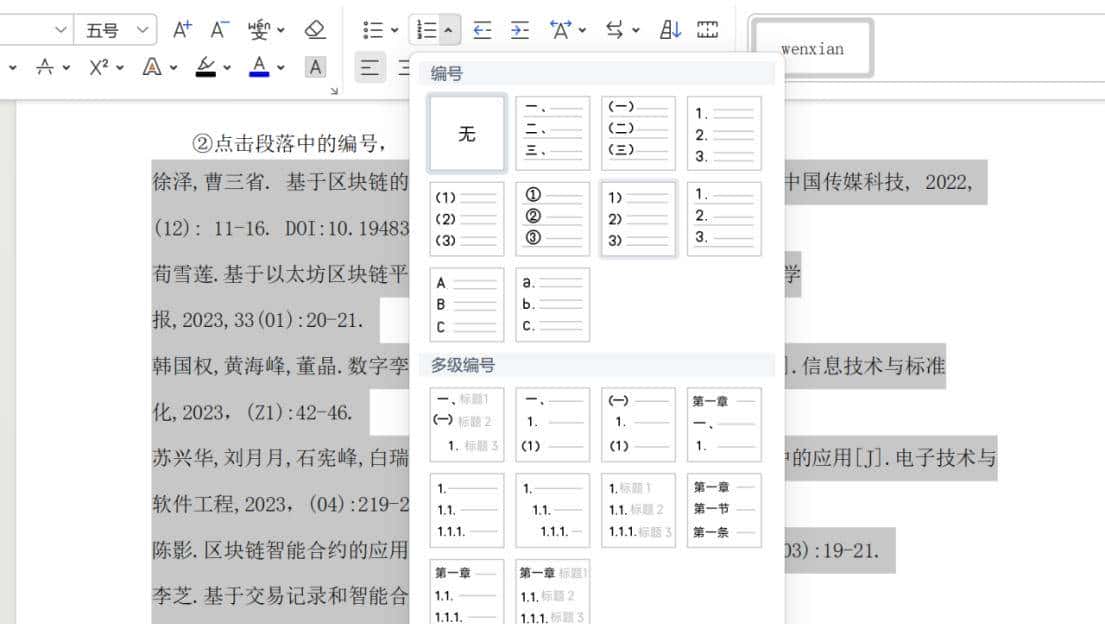Choose the circled numbers ①②③ numbering style
The image size is (1105, 624).
[552, 219]
